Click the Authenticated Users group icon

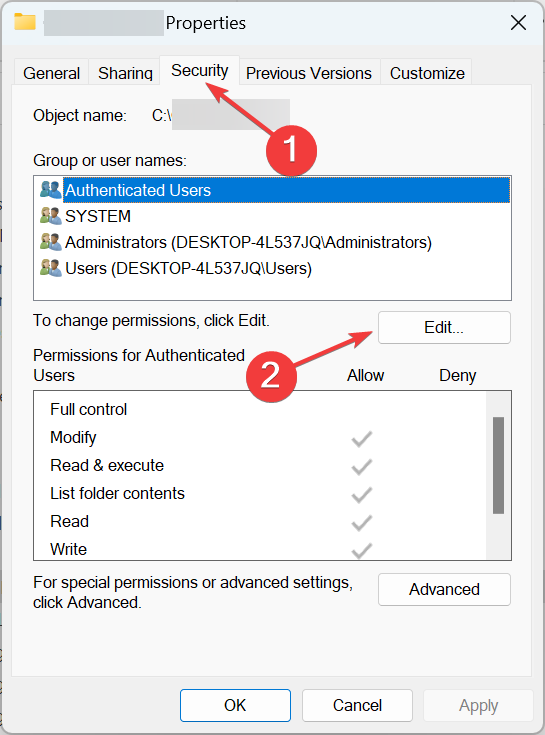tap(51, 190)
